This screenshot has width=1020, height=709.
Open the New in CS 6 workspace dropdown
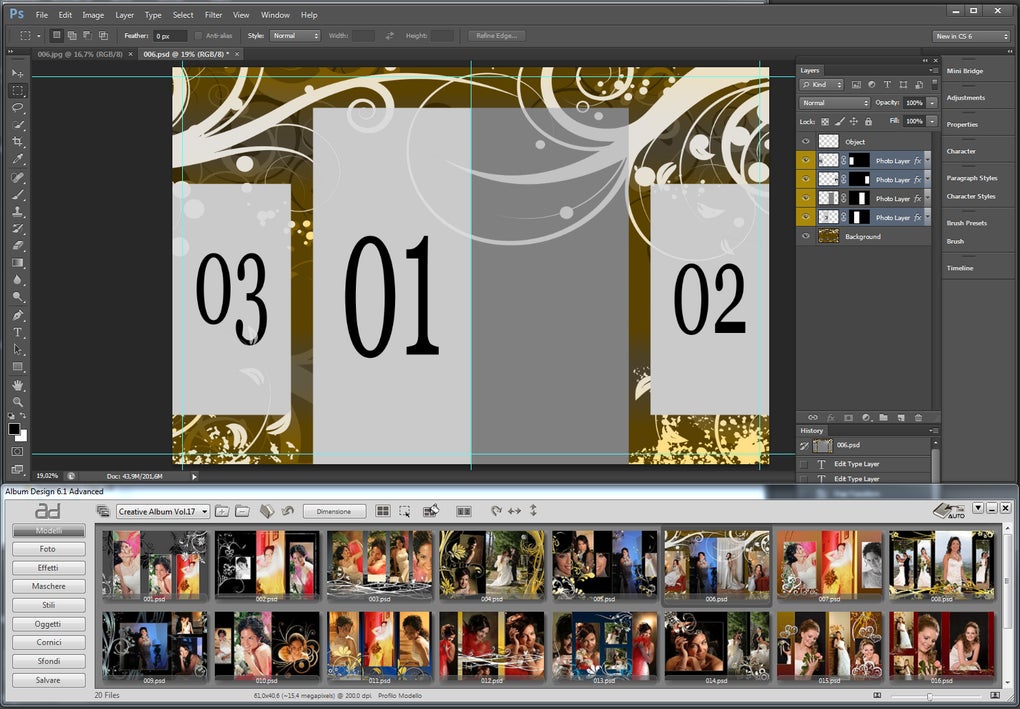(x=972, y=36)
